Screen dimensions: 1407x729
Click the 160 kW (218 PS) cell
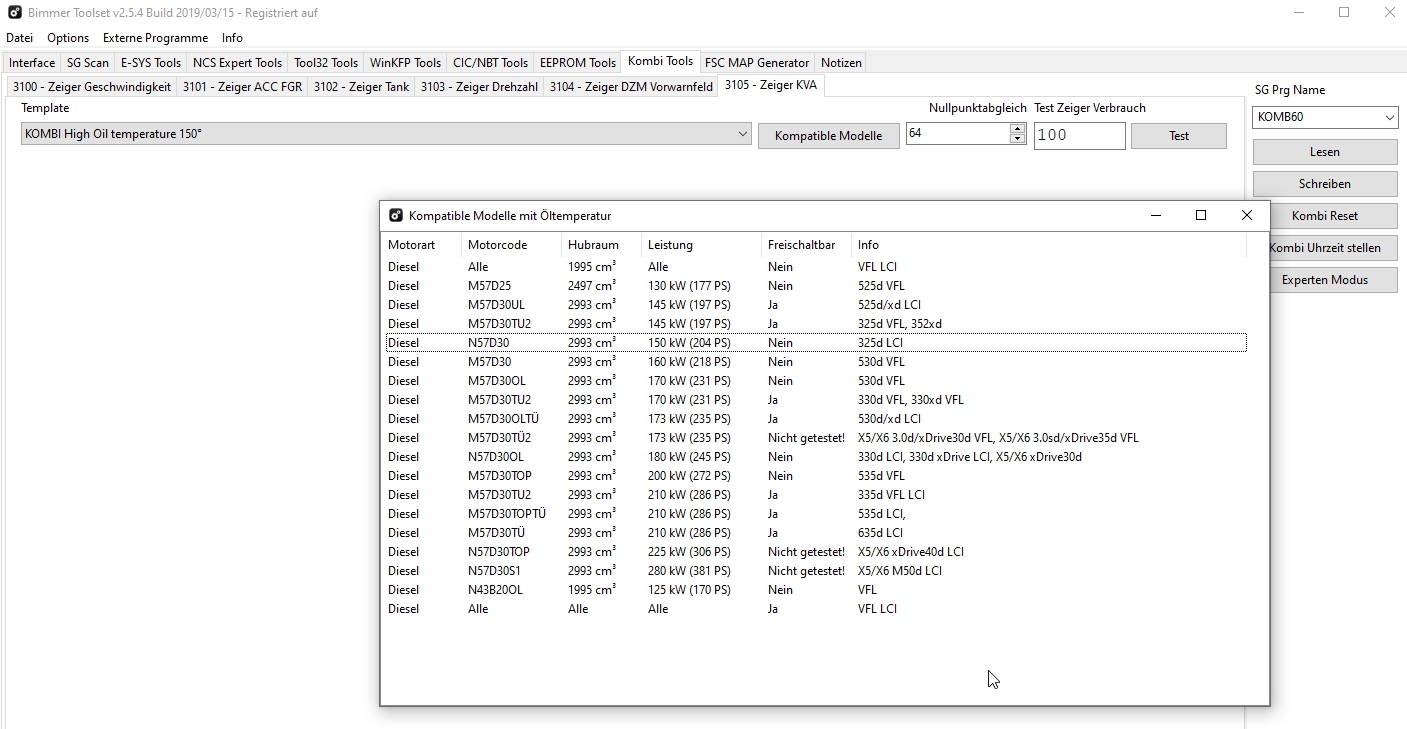[689, 362]
